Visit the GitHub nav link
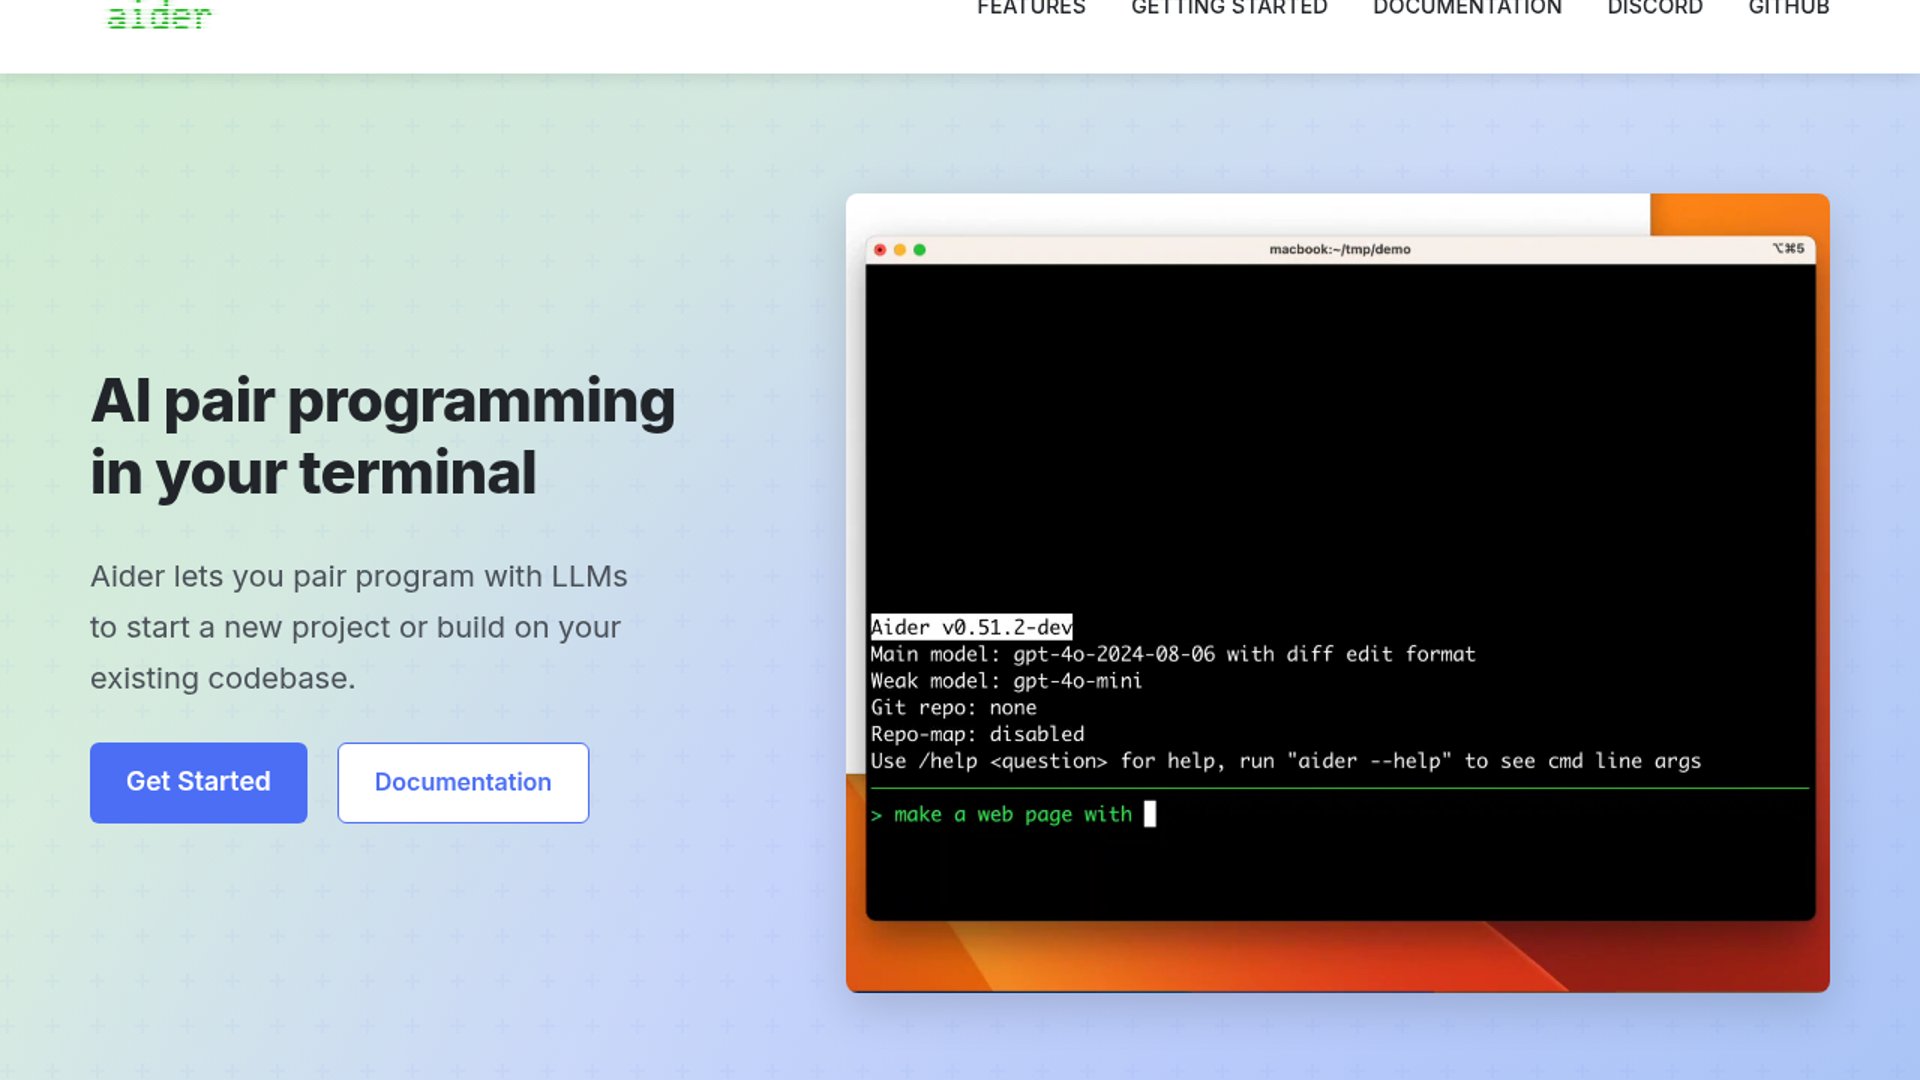Viewport: 1920px width, 1080px height. [x=1788, y=8]
